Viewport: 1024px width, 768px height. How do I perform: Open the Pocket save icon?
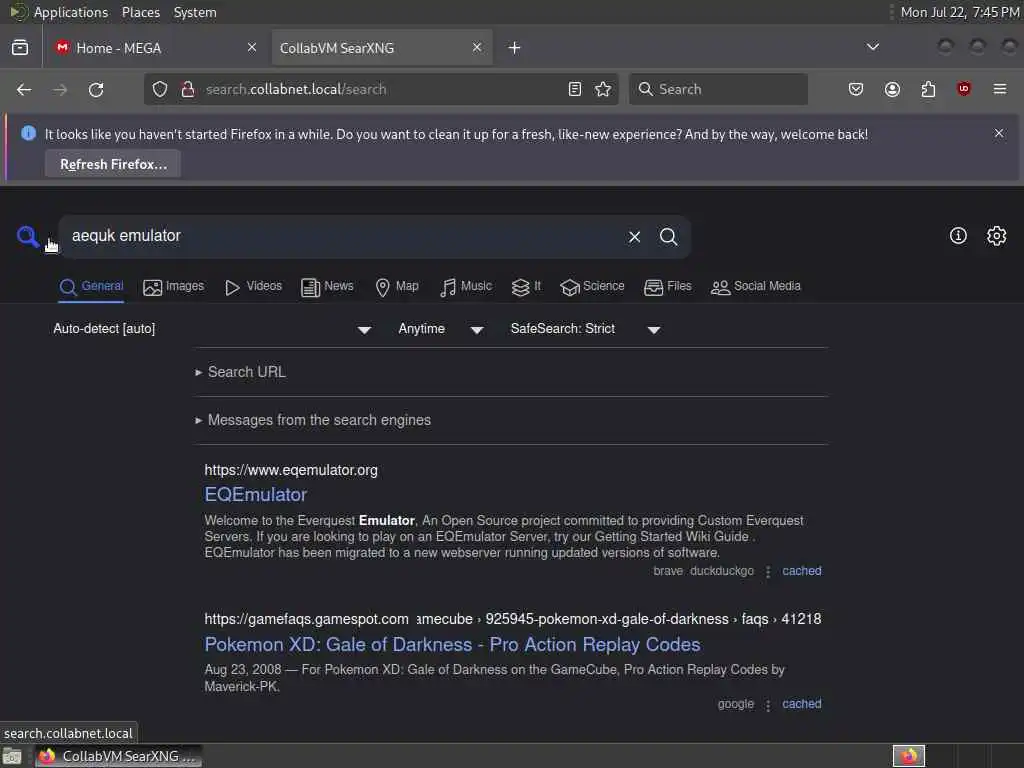click(856, 89)
